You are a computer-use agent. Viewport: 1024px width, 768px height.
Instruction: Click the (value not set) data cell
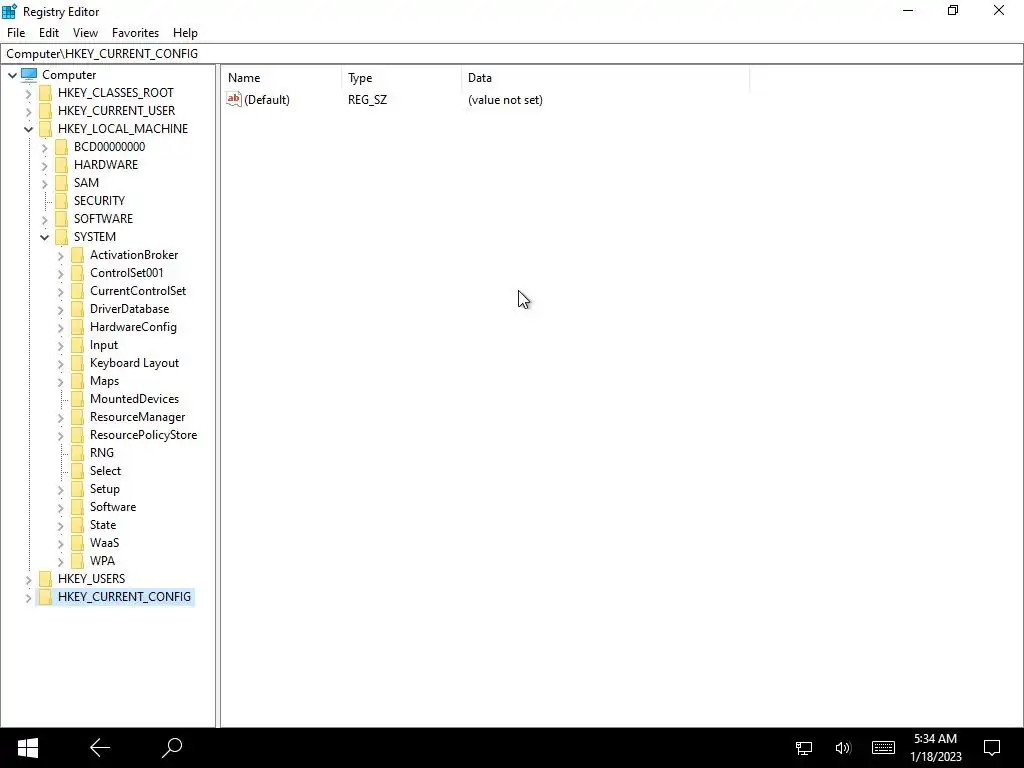(505, 100)
